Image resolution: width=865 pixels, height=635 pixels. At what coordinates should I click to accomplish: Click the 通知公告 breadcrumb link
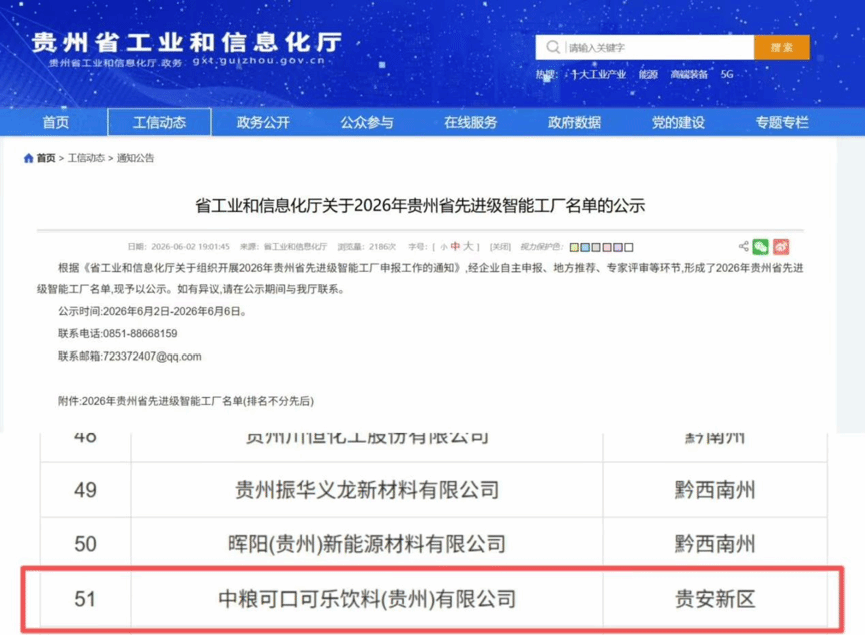click(135, 158)
